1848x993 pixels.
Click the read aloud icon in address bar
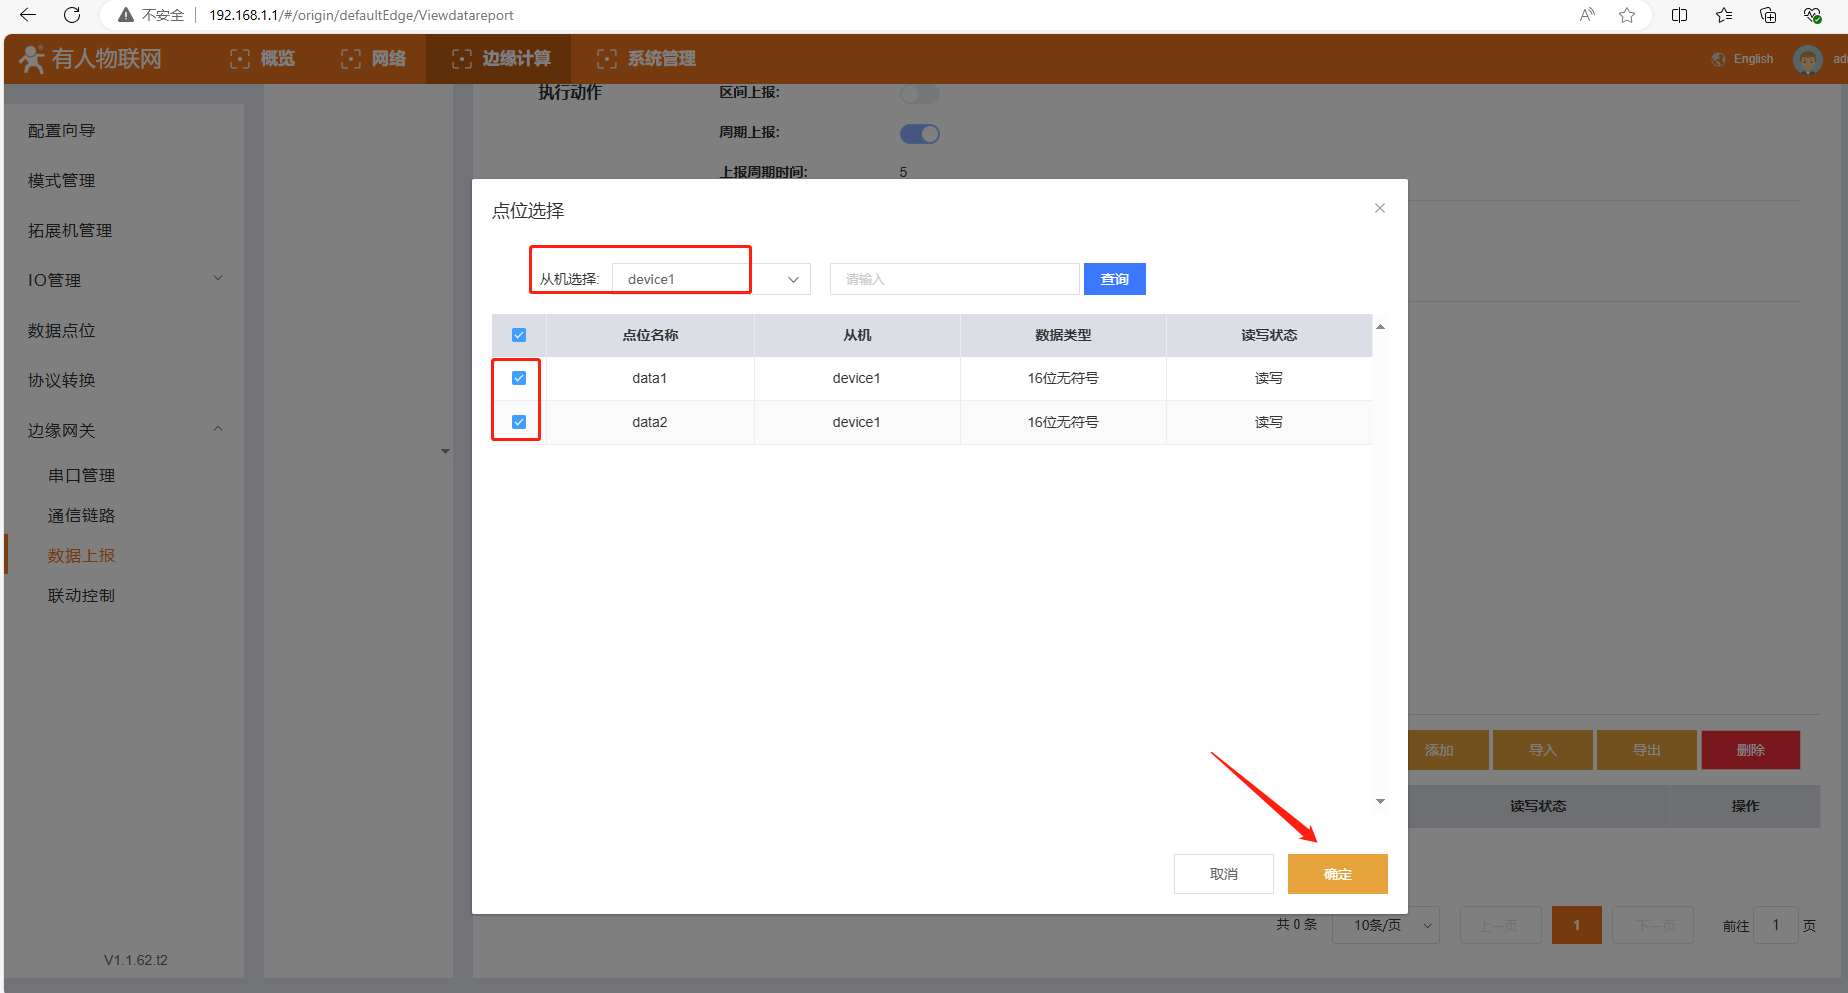coord(1587,15)
